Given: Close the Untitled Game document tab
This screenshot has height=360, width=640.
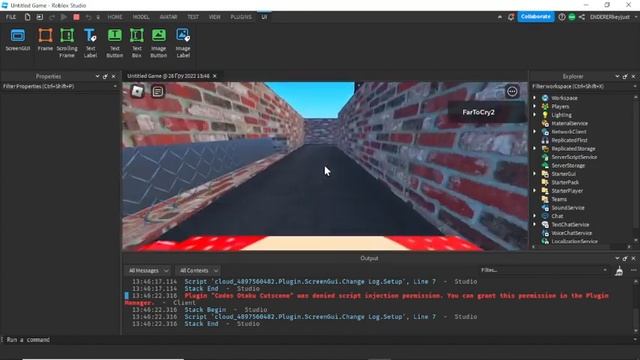Looking at the screenshot, I should pos(215,76).
